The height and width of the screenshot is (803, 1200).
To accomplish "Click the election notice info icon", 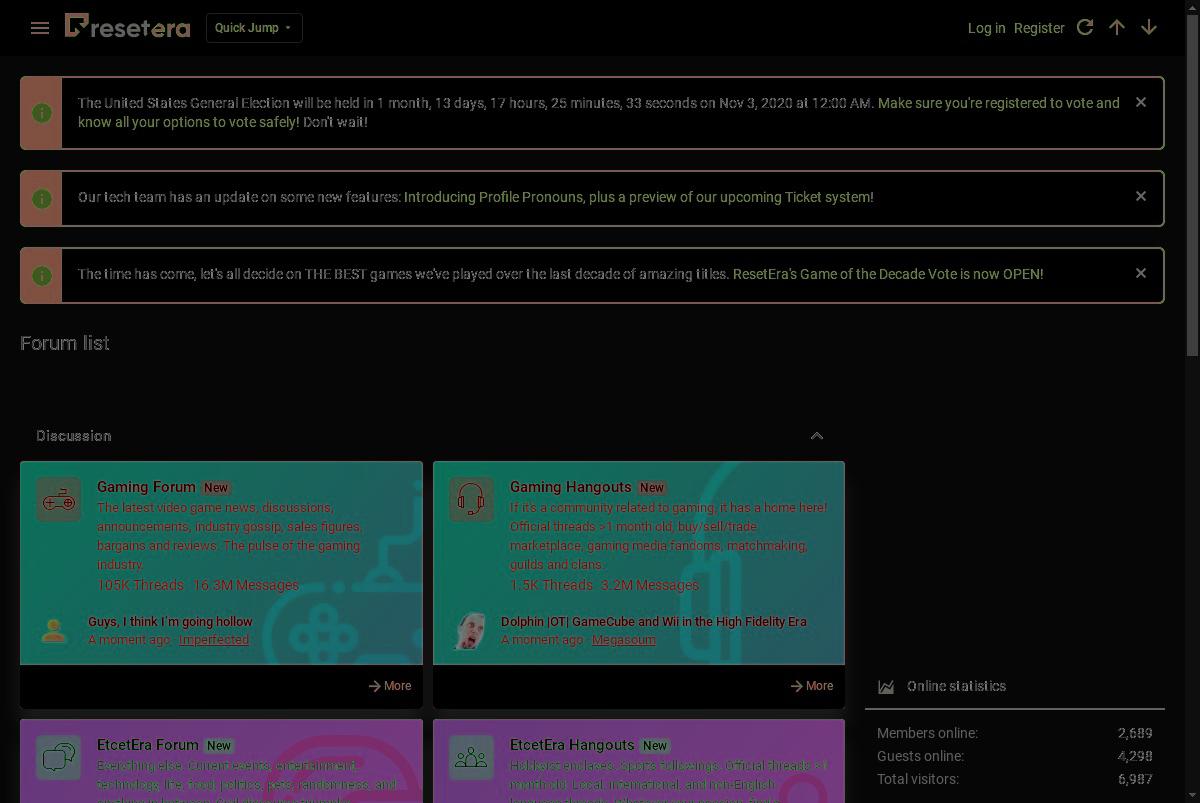I will click(x=42, y=113).
